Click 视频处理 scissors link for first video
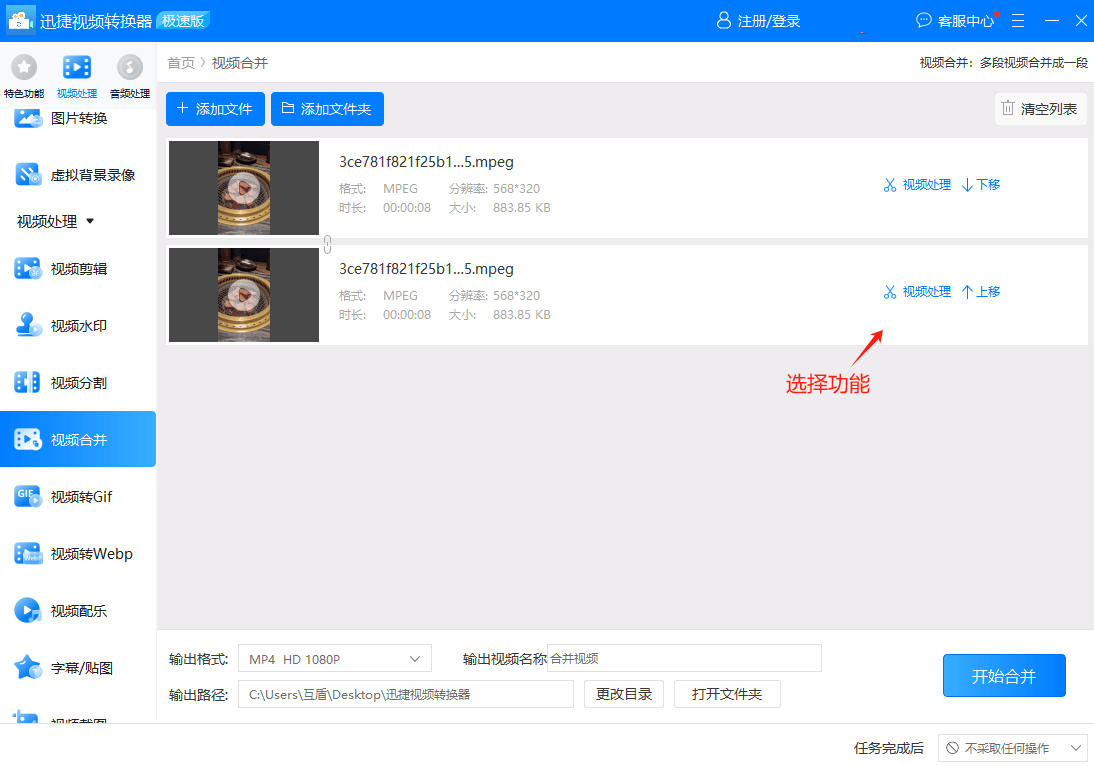The height and width of the screenshot is (766, 1094). click(917, 185)
